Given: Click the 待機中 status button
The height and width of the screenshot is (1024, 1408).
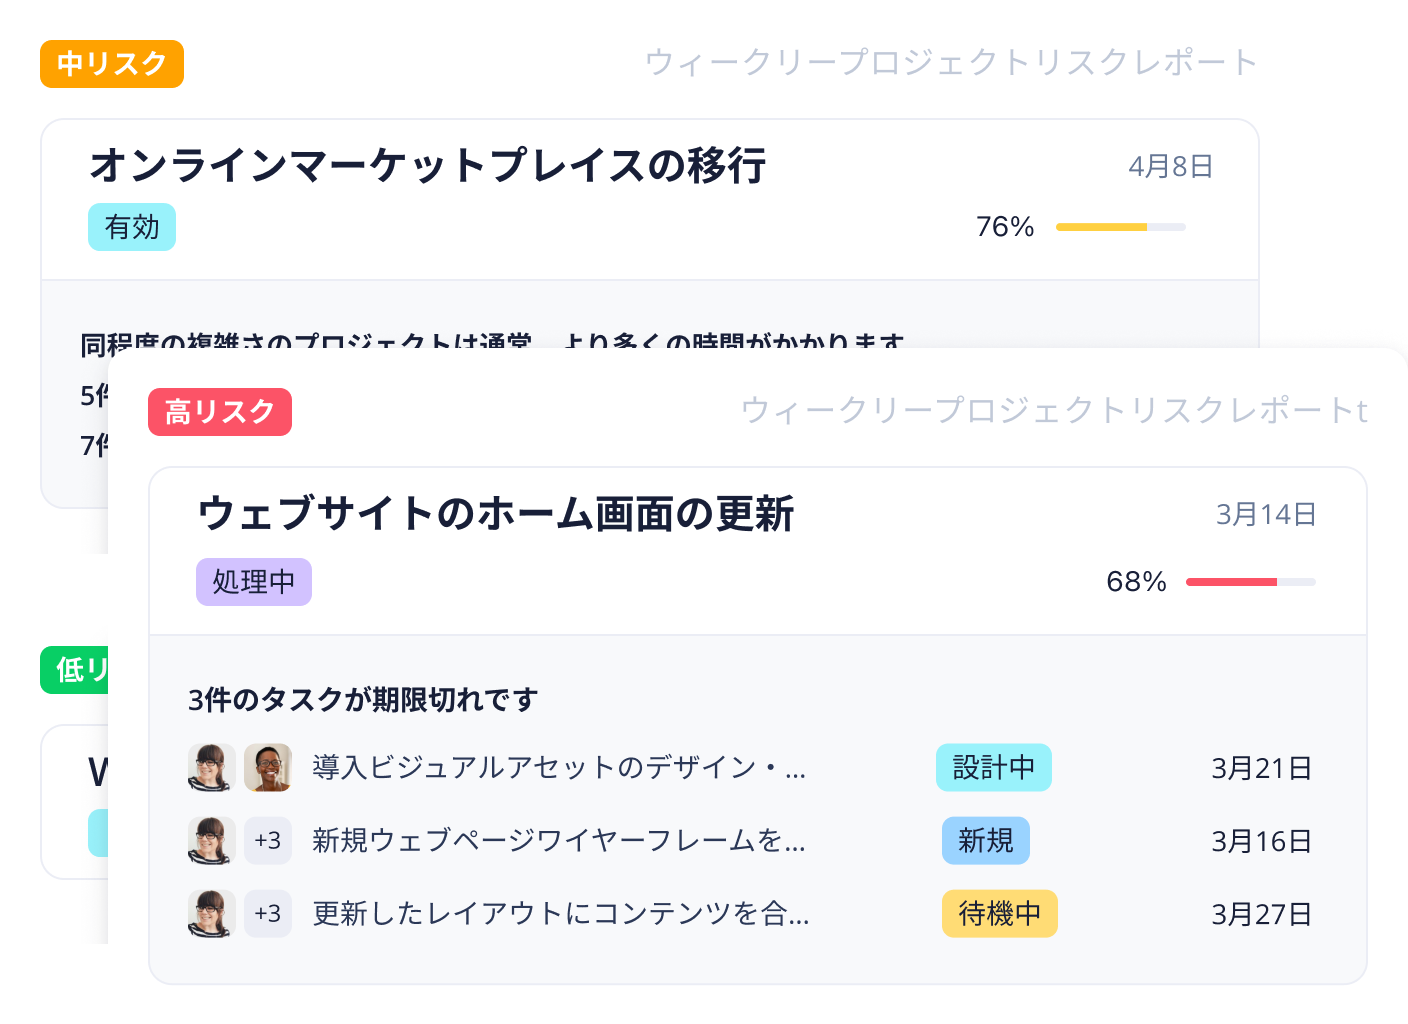Looking at the screenshot, I should [999, 913].
